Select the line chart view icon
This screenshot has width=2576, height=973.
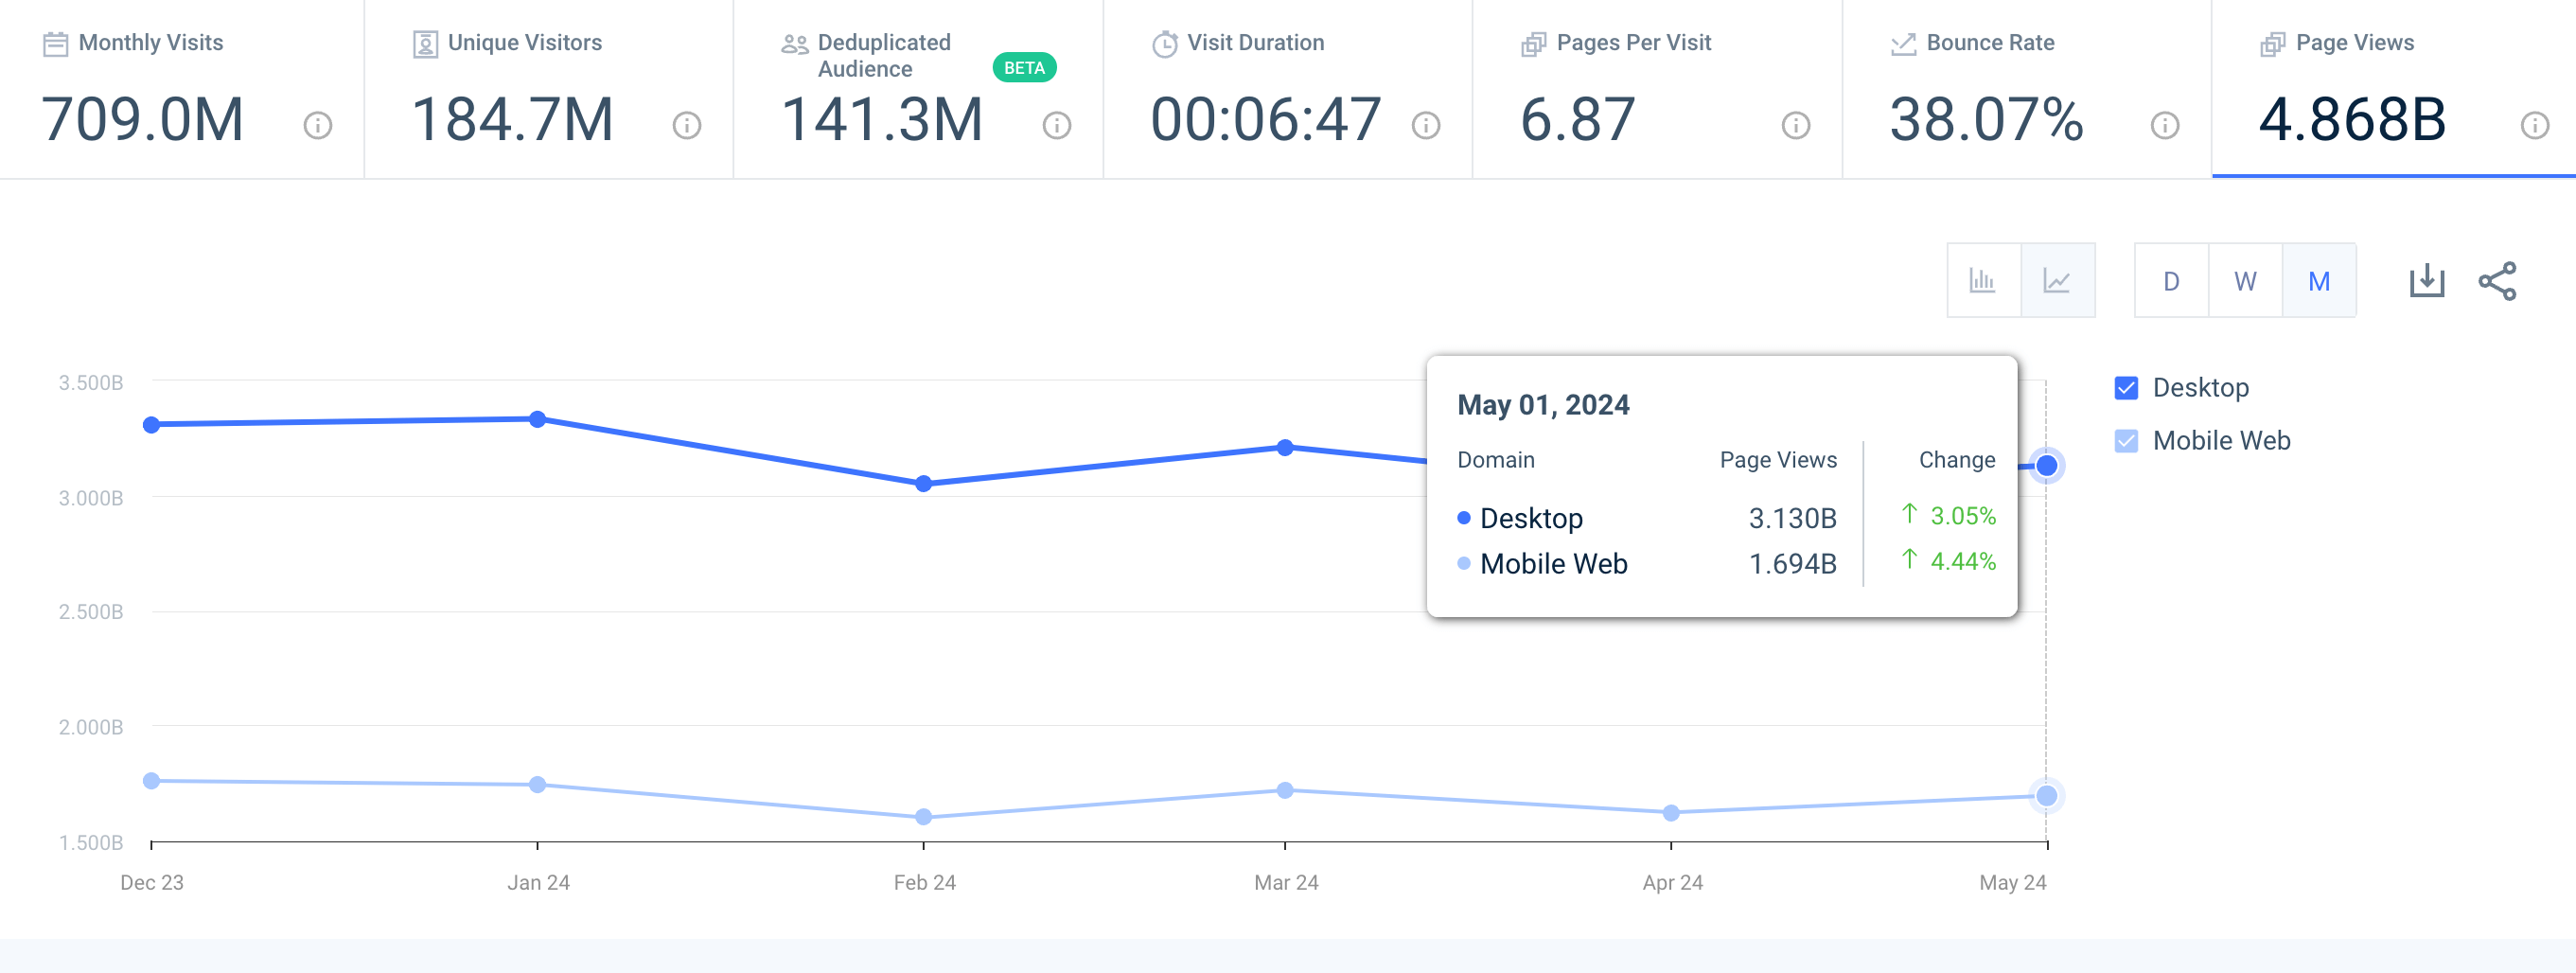(x=2057, y=281)
